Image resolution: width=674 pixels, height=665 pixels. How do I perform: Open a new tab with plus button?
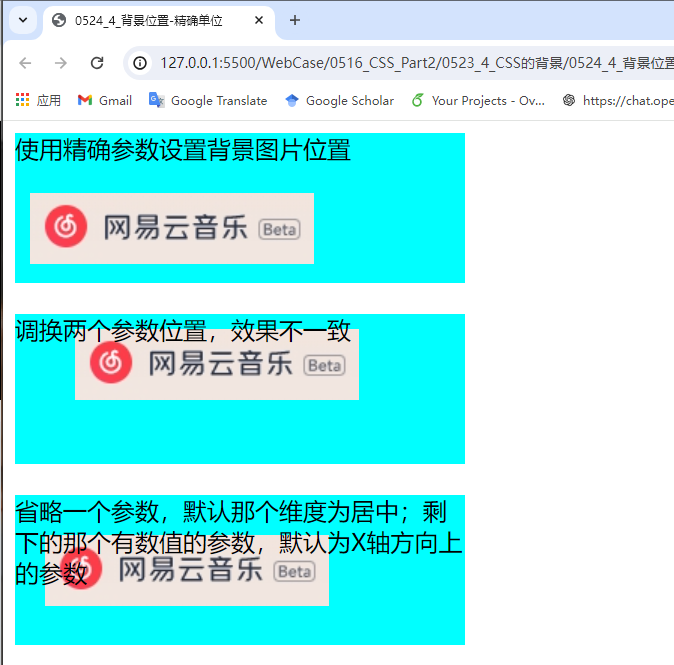click(295, 20)
